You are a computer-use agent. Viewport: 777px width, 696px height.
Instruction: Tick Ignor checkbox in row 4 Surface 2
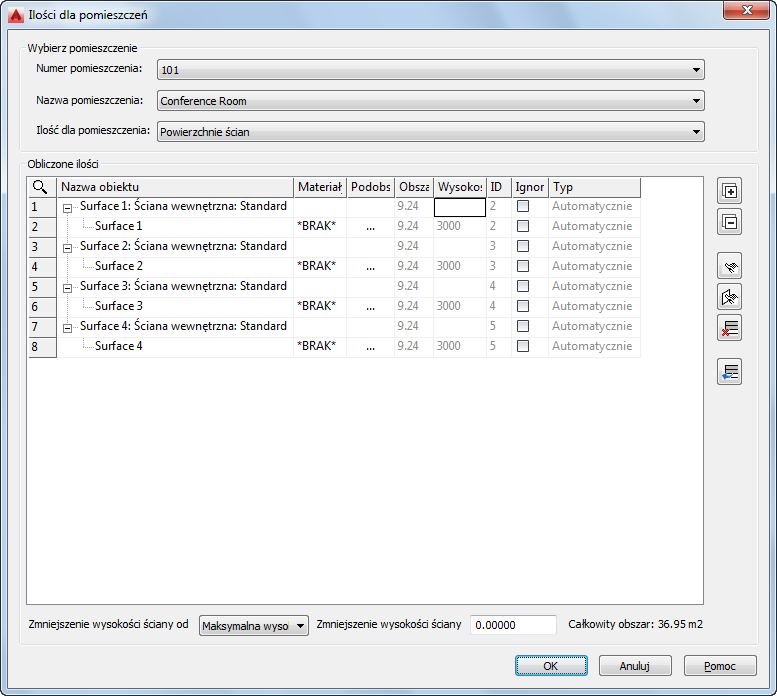click(522, 266)
